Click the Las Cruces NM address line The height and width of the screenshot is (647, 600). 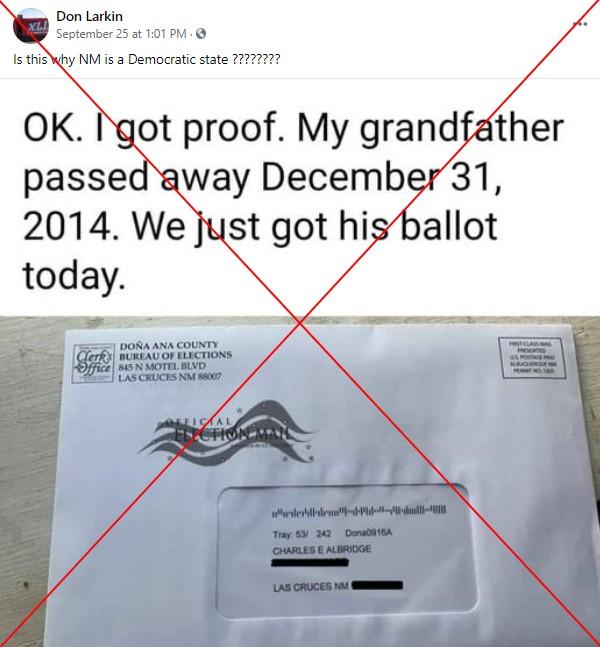pyautogui.click(x=311, y=586)
